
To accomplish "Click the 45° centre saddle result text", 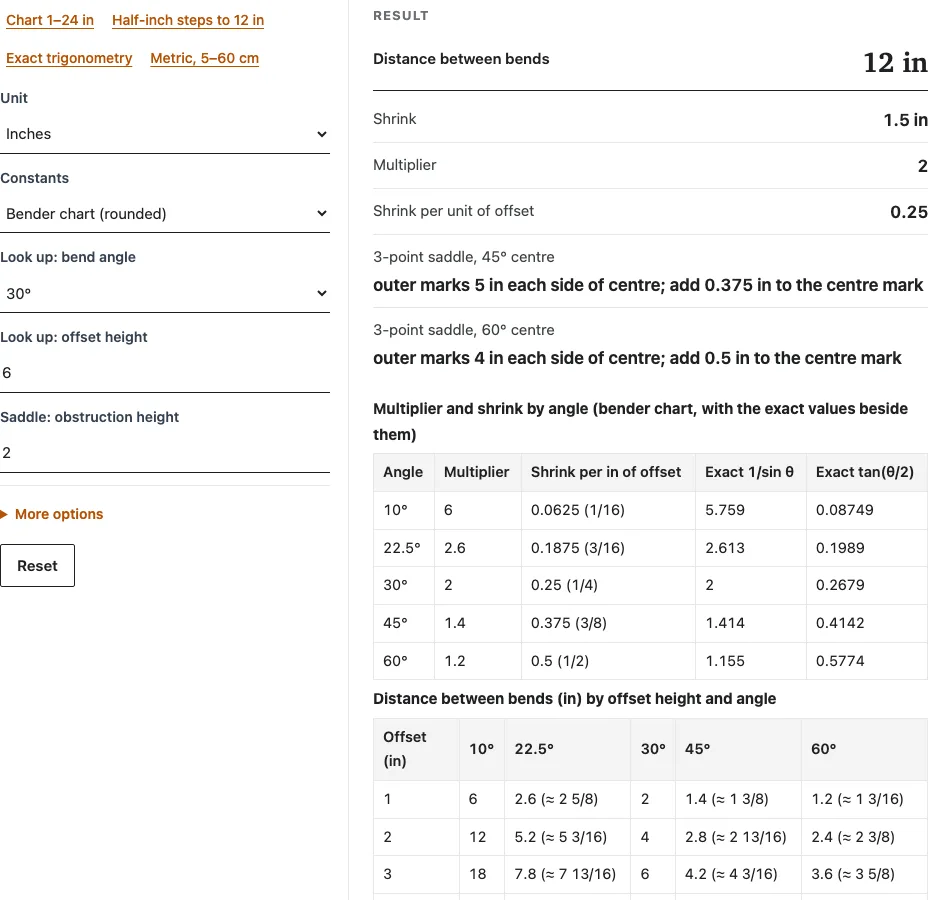I will tap(647, 285).
